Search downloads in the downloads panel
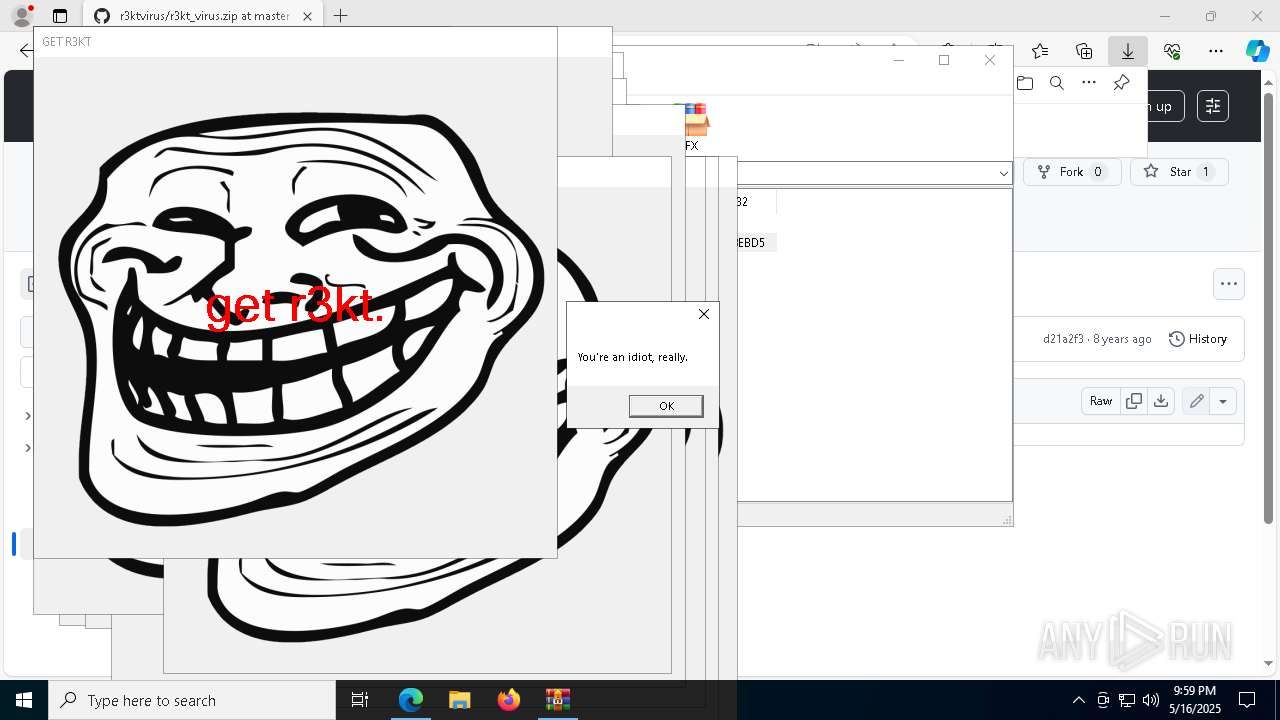 [x=1057, y=83]
